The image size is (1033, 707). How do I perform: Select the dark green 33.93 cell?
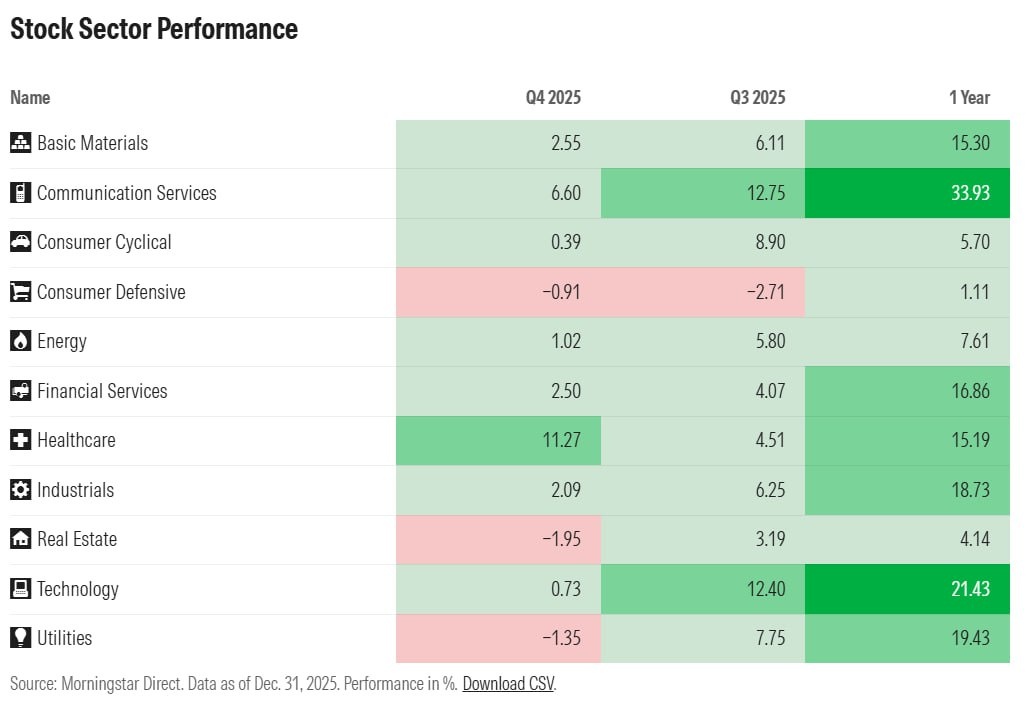(907, 193)
